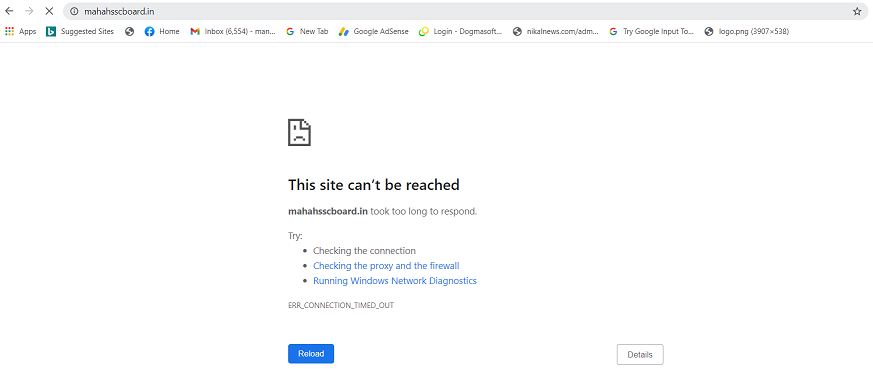873x369 pixels.
Task: View site information icon in address bar
Action: 74,11
